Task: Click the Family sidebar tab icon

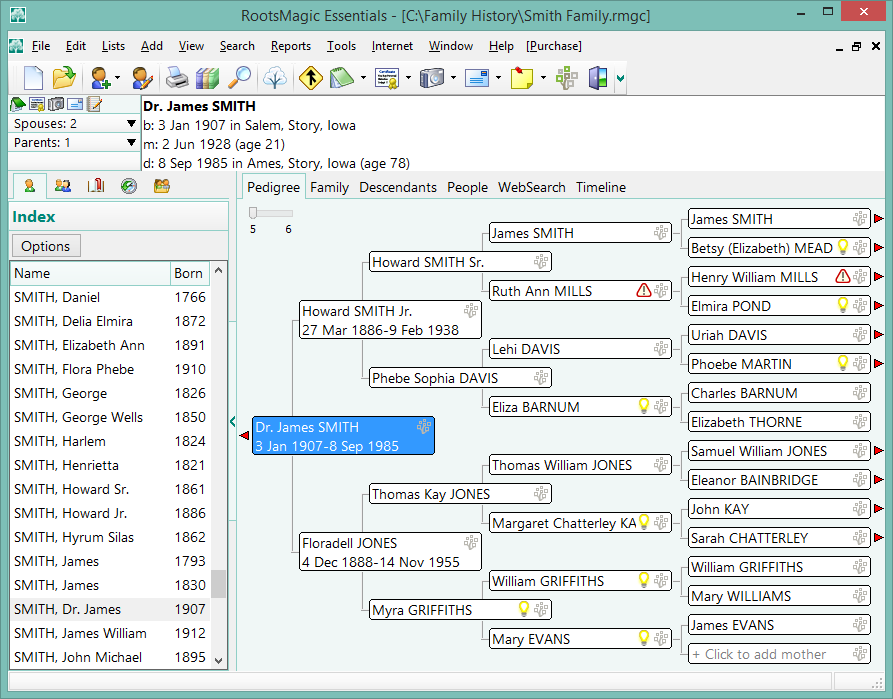Action: point(62,186)
